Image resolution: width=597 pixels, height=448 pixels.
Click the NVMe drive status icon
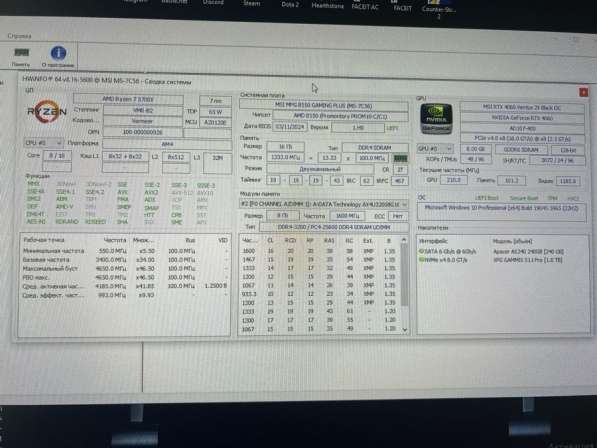(421, 260)
